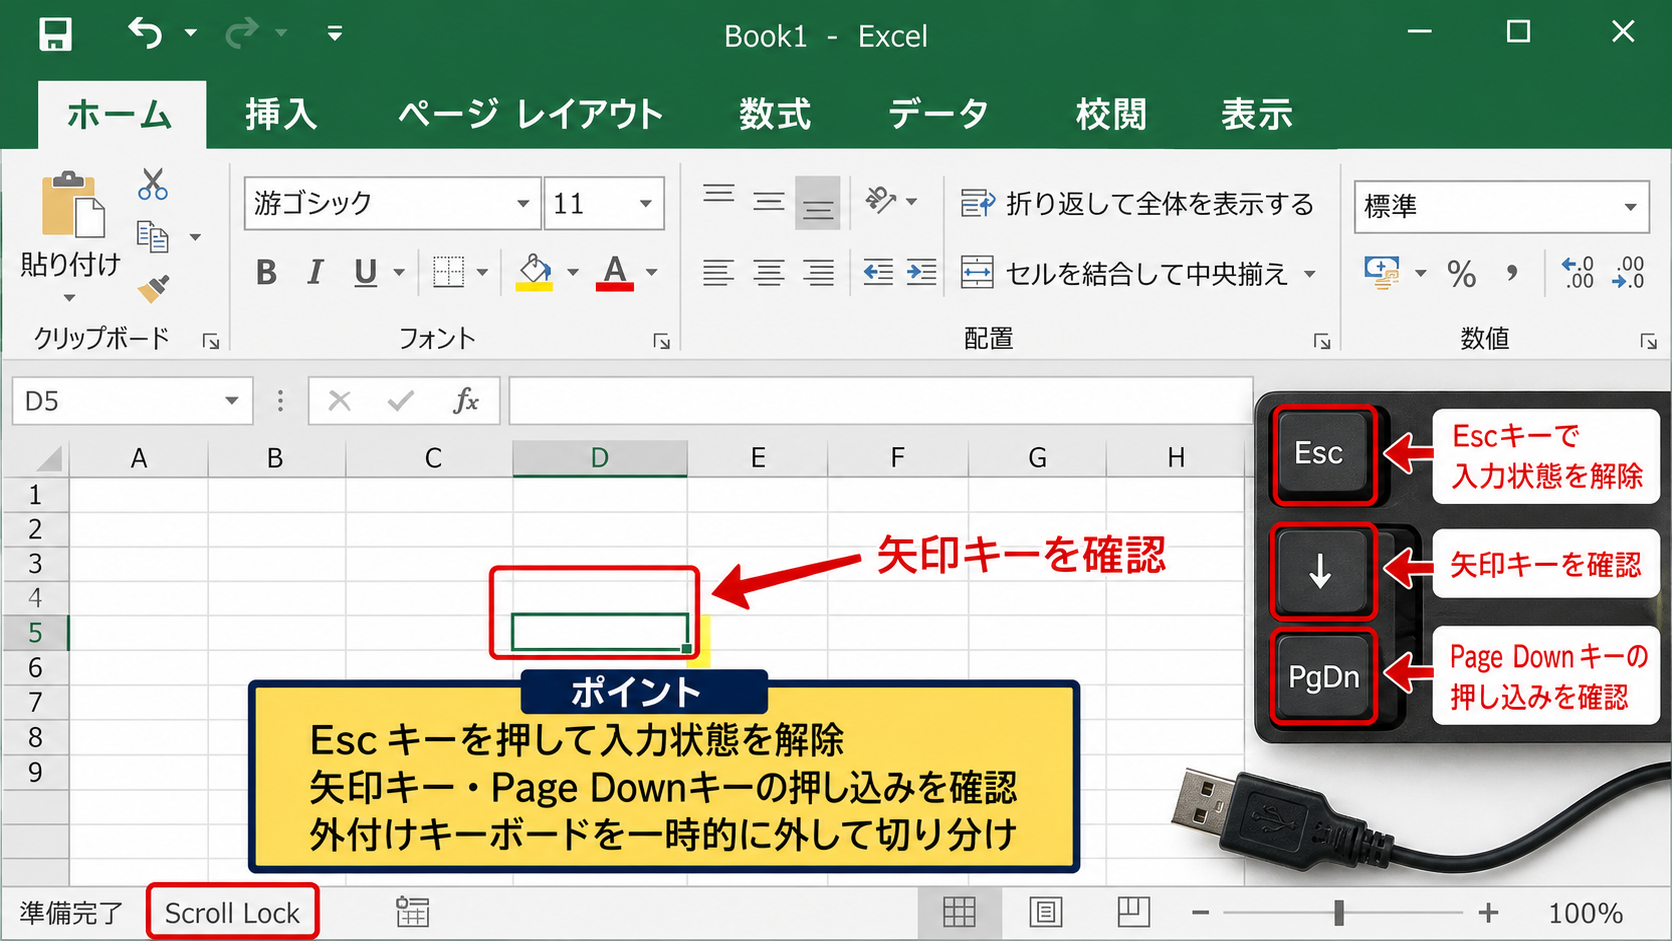
Task: Copy selection with the copy icon
Action: [152, 237]
